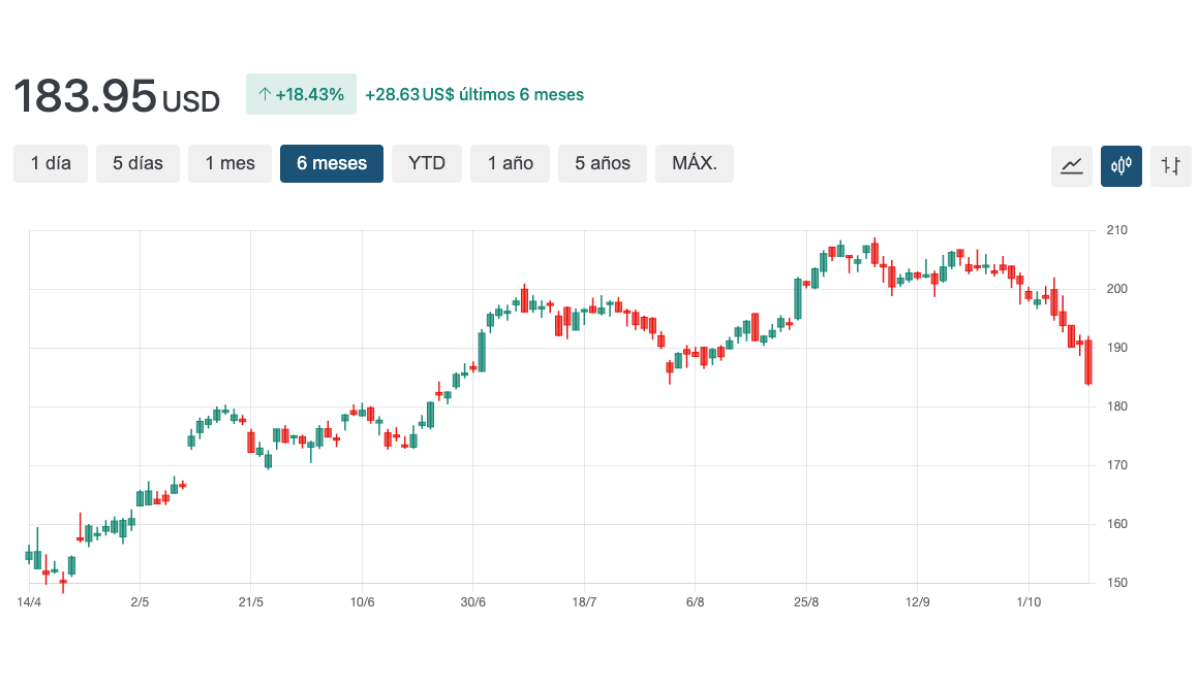The image size is (1200, 675).
Task: Select the 1 año time range
Action: coord(511,164)
